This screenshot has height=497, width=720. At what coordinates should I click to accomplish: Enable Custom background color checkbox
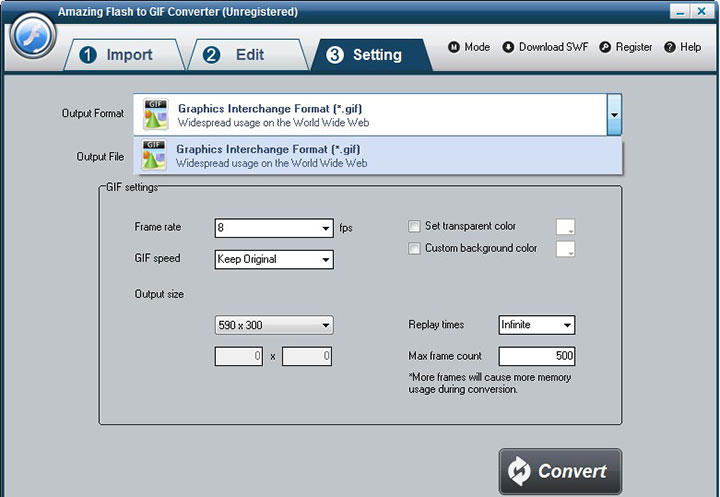pos(414,248)
